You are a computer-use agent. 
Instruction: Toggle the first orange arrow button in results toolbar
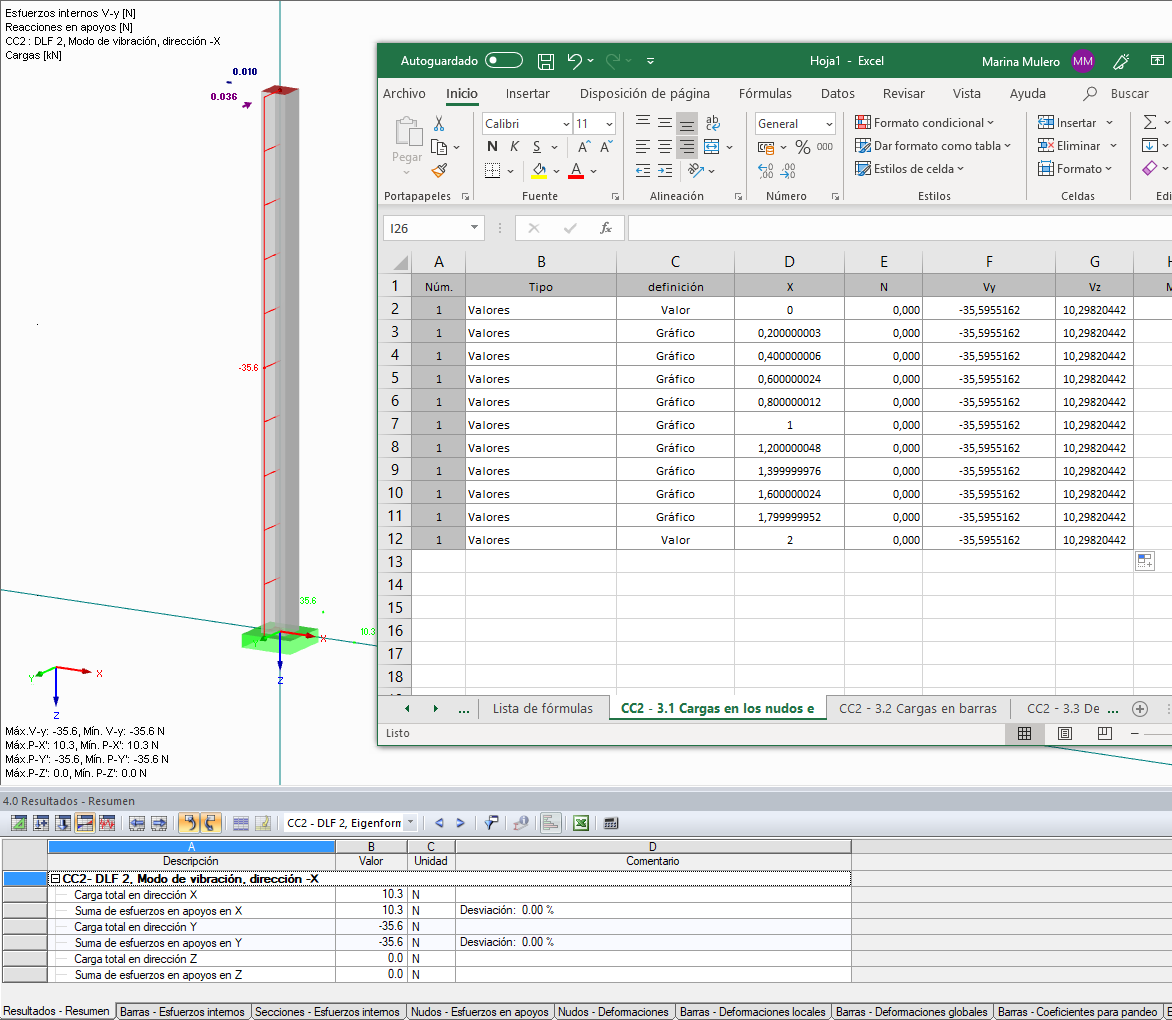189,823
